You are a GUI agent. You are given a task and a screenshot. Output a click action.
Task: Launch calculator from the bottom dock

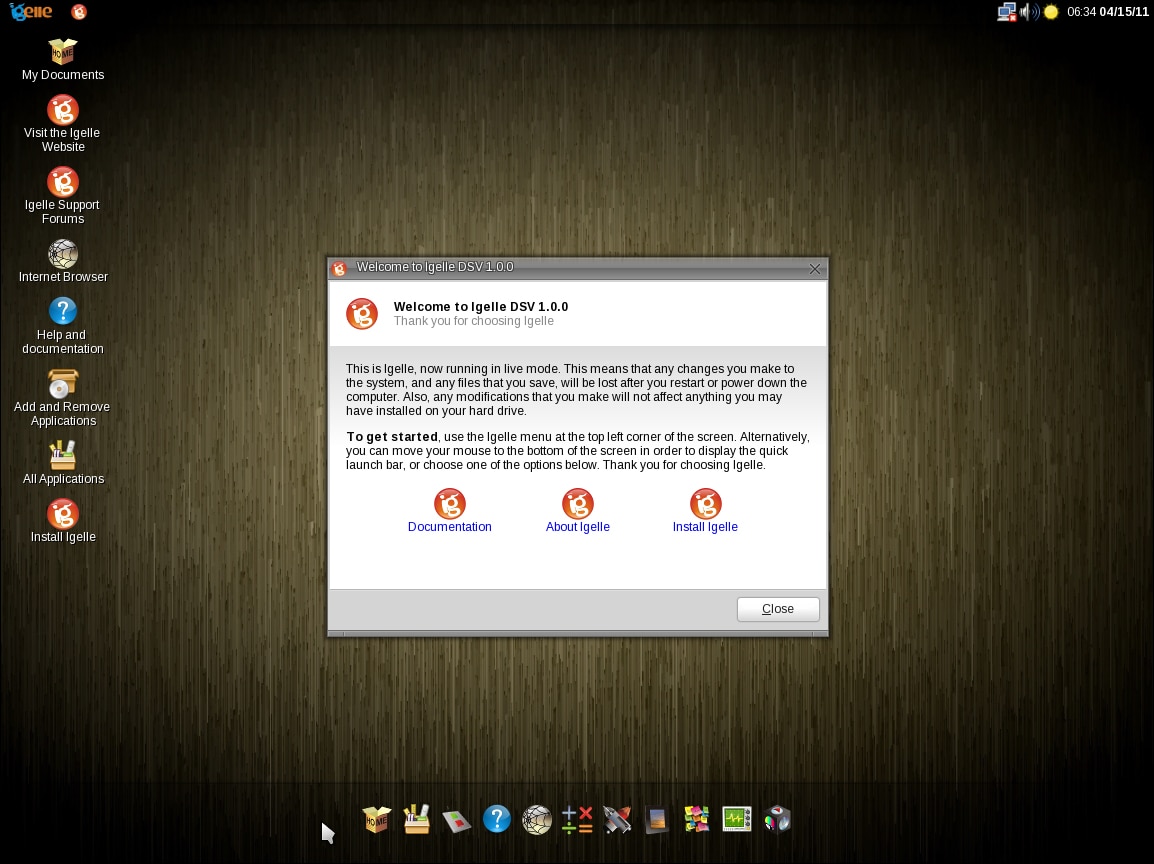577,820
